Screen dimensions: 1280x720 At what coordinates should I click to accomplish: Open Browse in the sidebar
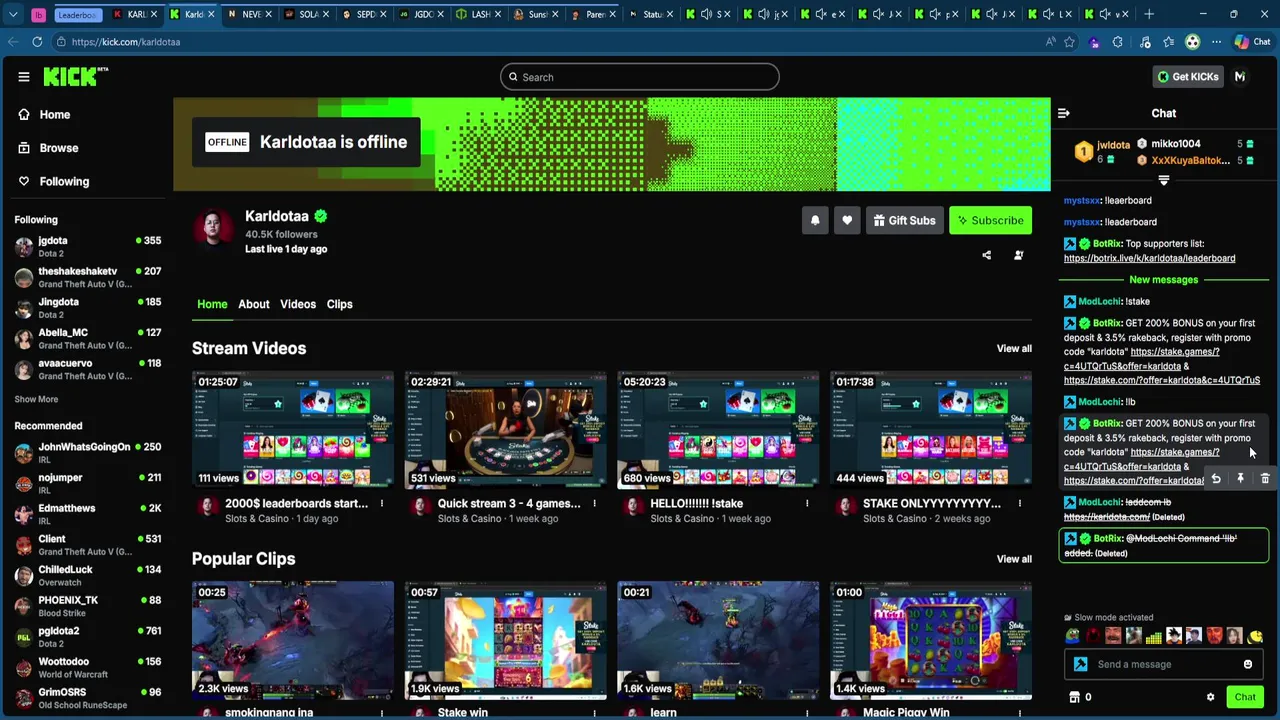click(x=48, y=148)
